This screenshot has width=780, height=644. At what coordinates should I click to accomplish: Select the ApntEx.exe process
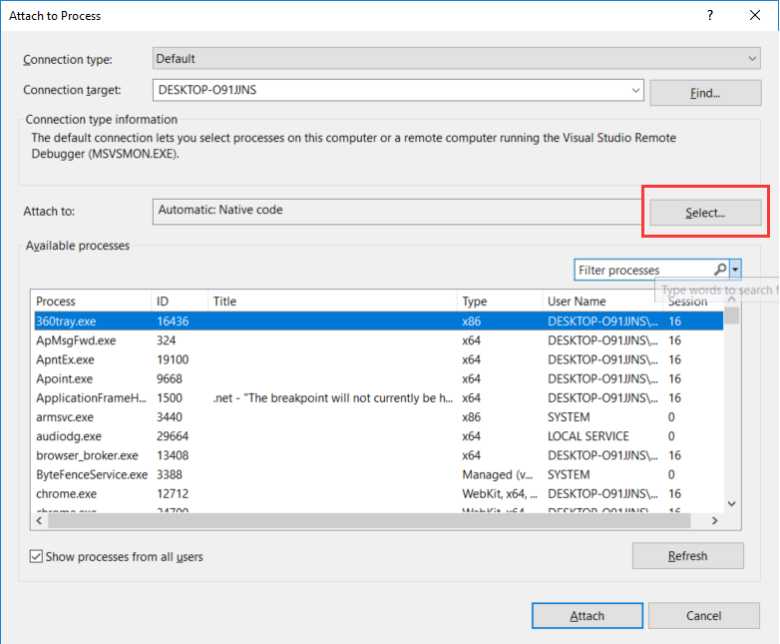pos(65,360)
